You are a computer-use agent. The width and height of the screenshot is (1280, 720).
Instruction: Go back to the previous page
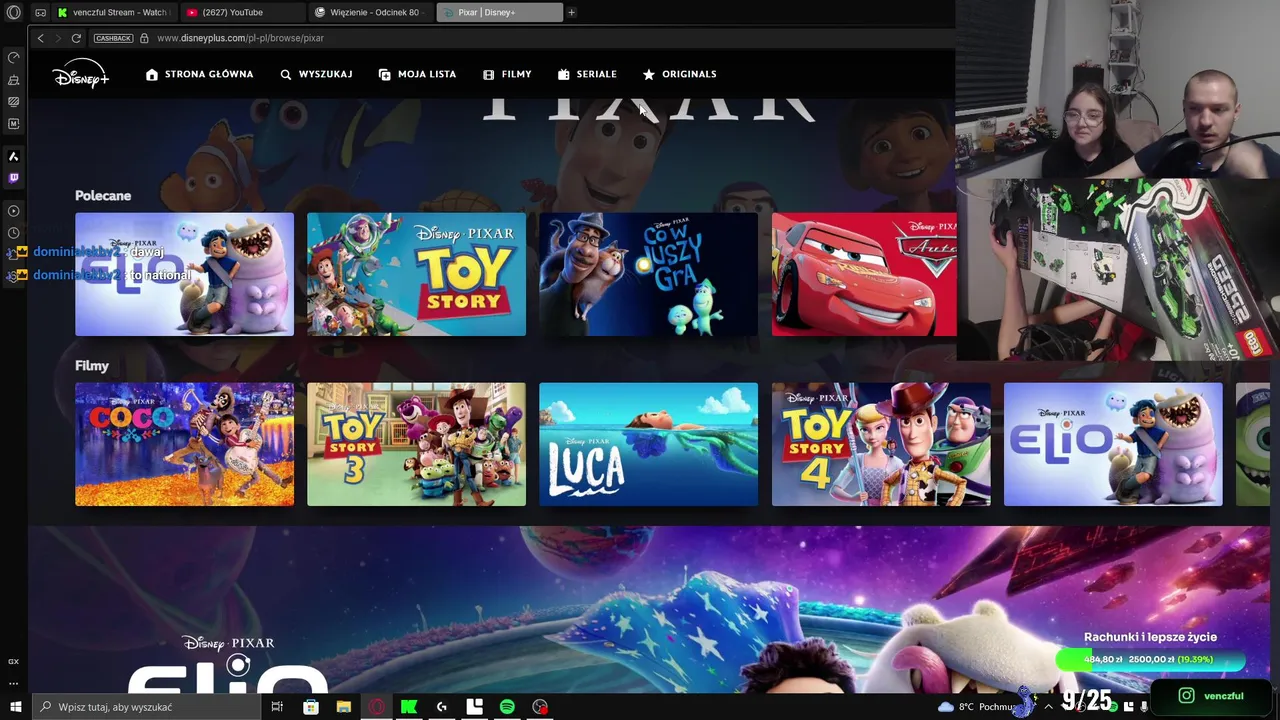click(x=40, y=38)
